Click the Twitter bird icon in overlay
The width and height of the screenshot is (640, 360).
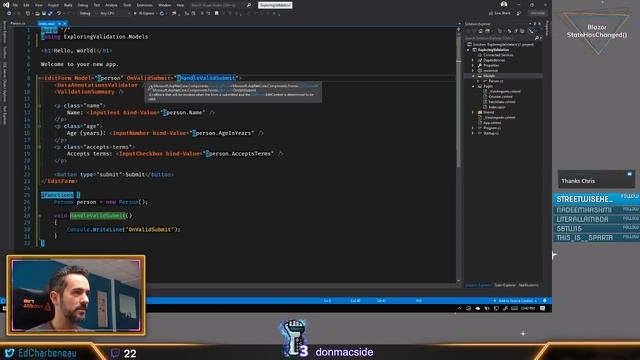coord(9,353)
